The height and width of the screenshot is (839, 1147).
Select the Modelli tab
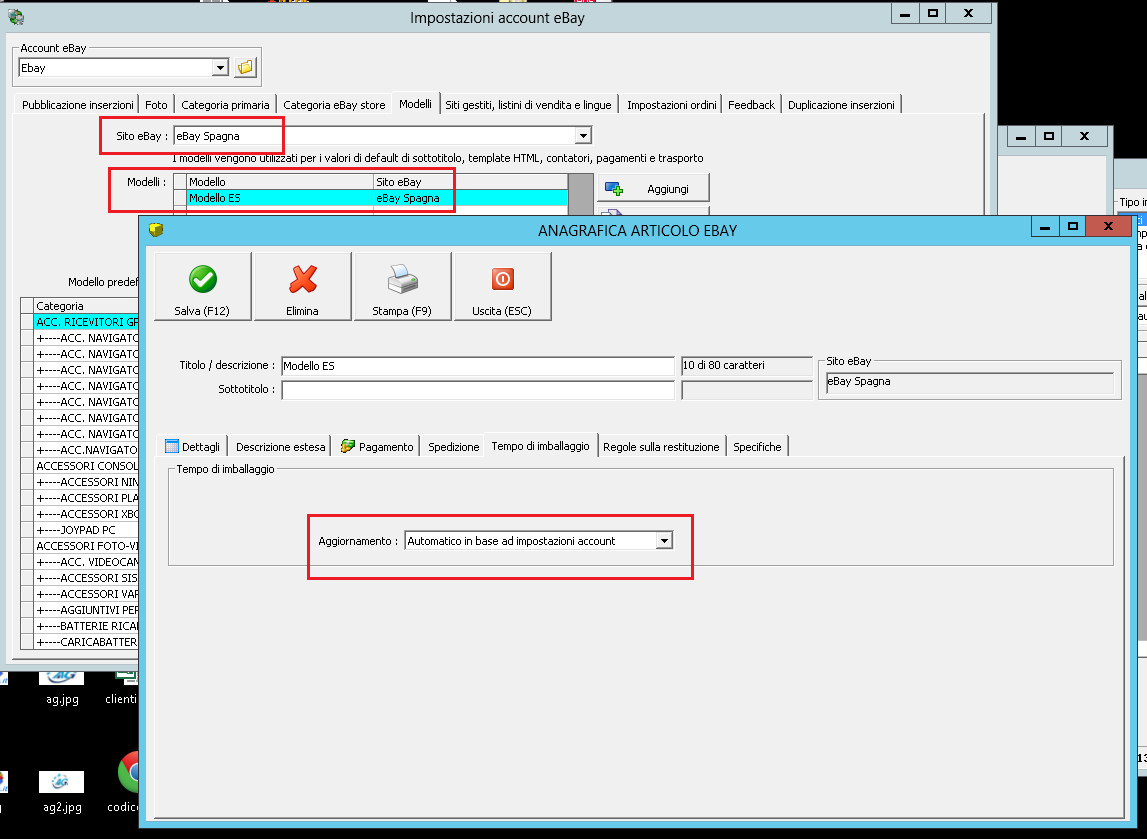415,104
